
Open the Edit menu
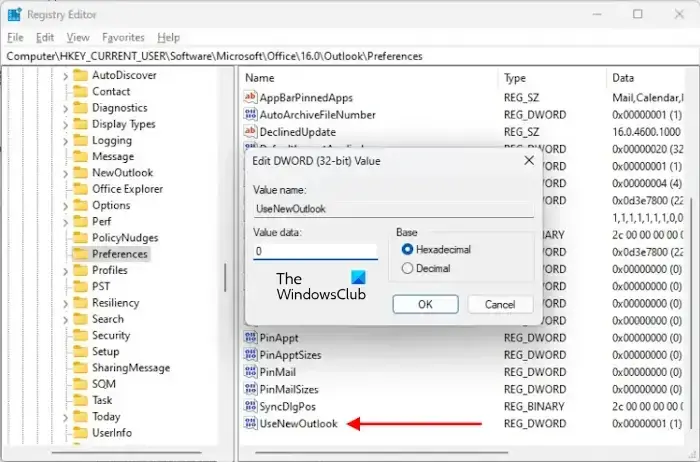point(44,37)
